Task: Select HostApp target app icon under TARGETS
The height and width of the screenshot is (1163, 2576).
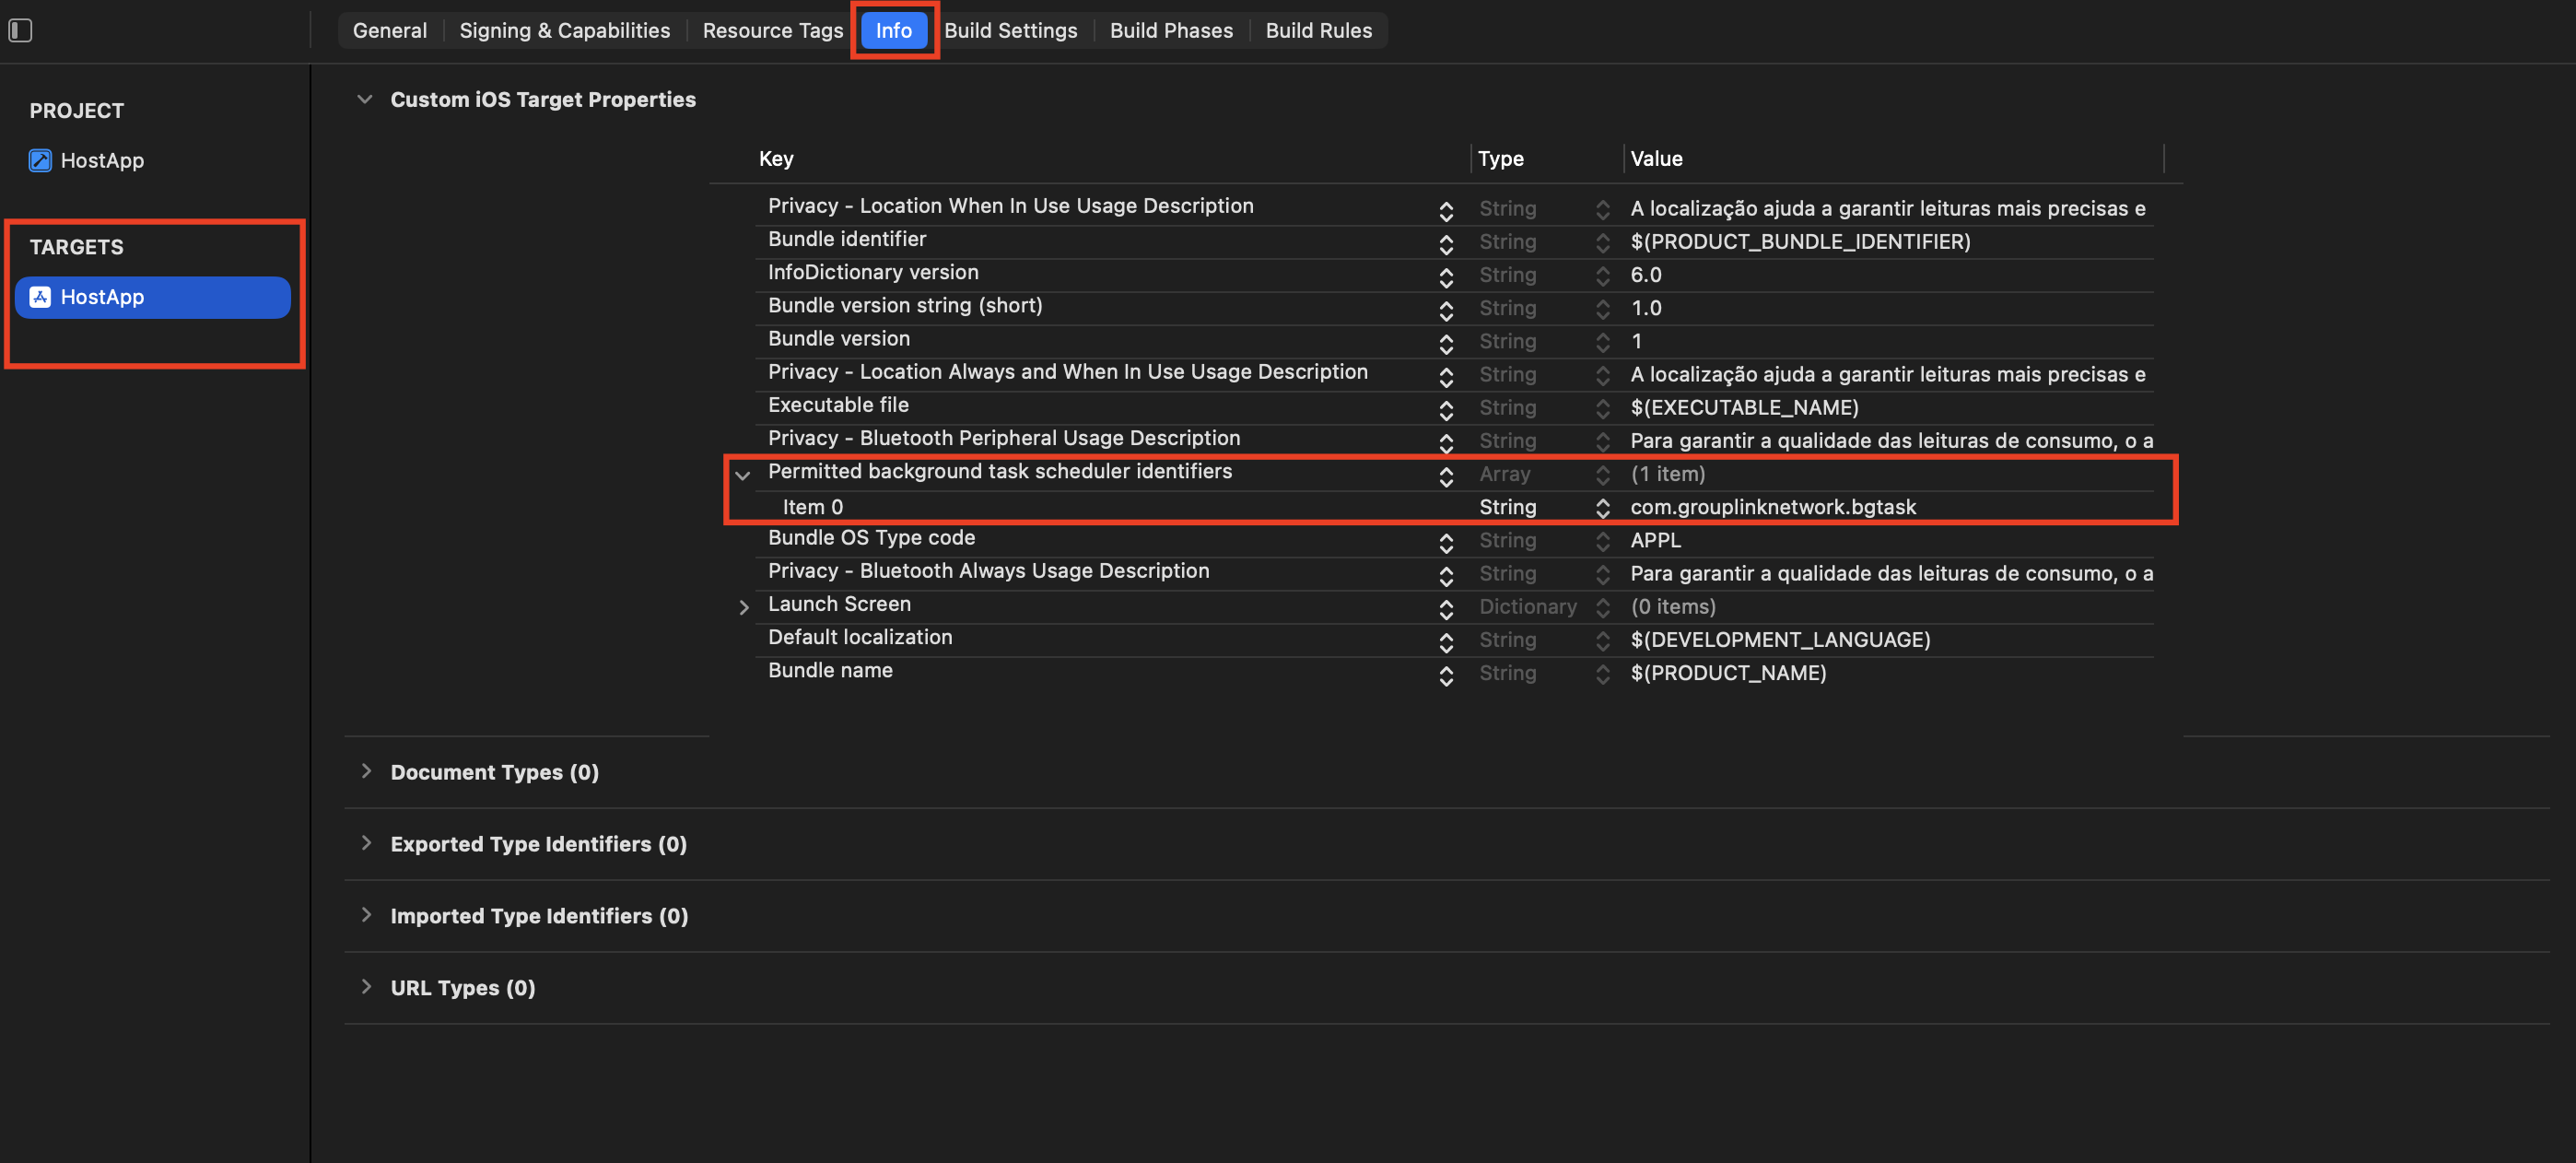Action: pyautogui.click(x=40, y=297)
